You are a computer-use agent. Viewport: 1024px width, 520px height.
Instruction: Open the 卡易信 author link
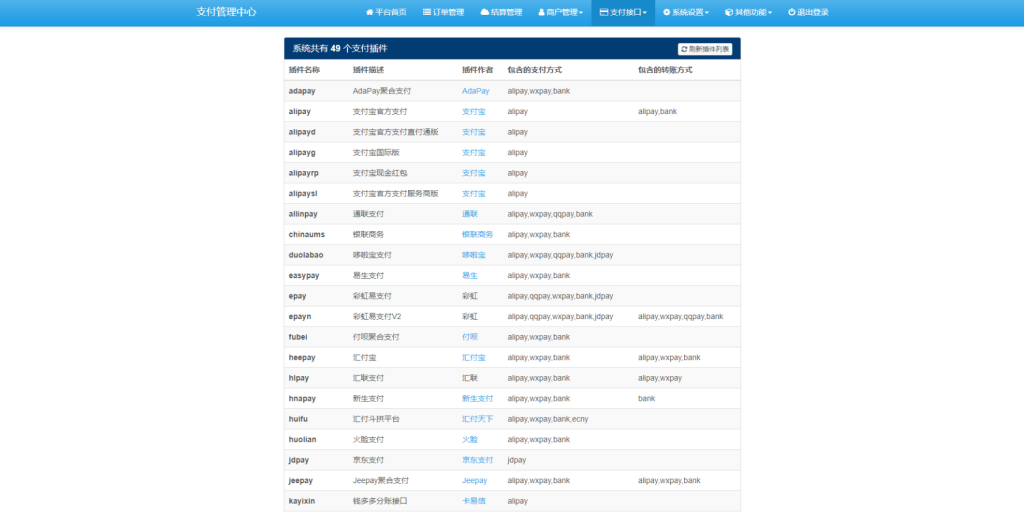click(x=473, y=501)
